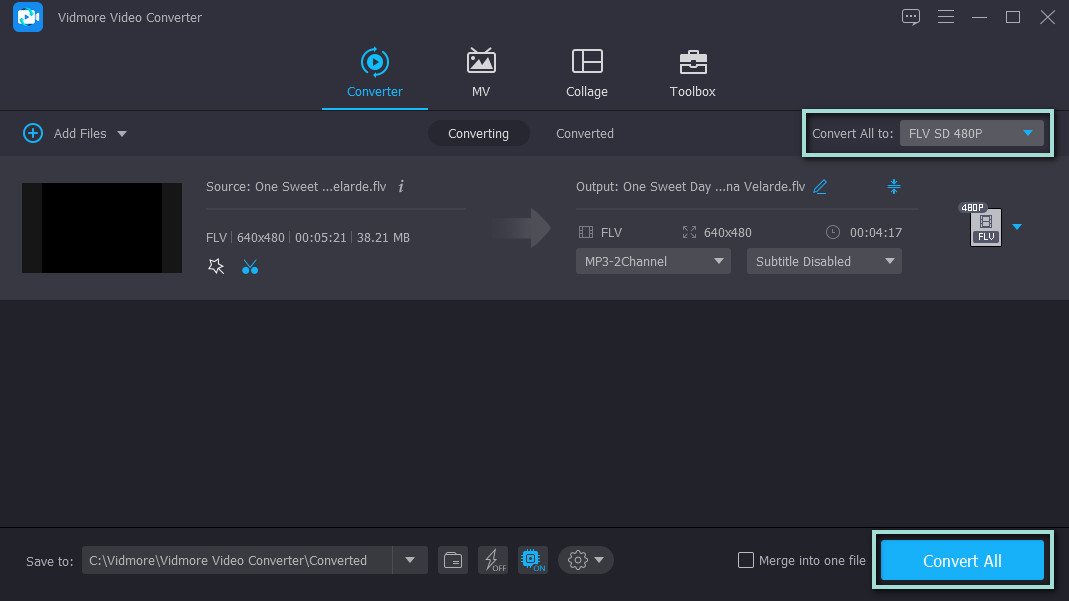
Task: Click the source file info icon
Action: [x=401, y=186]
